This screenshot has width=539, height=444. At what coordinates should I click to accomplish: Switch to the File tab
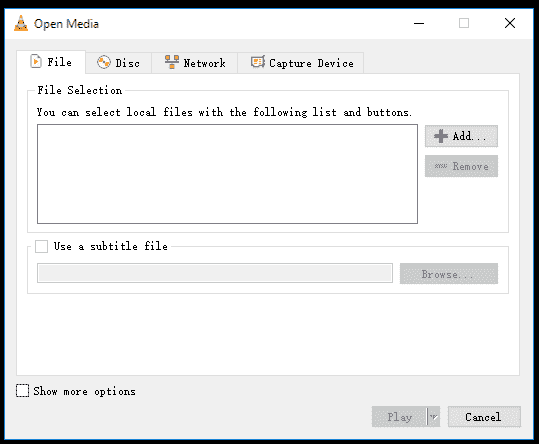[51, 62]
